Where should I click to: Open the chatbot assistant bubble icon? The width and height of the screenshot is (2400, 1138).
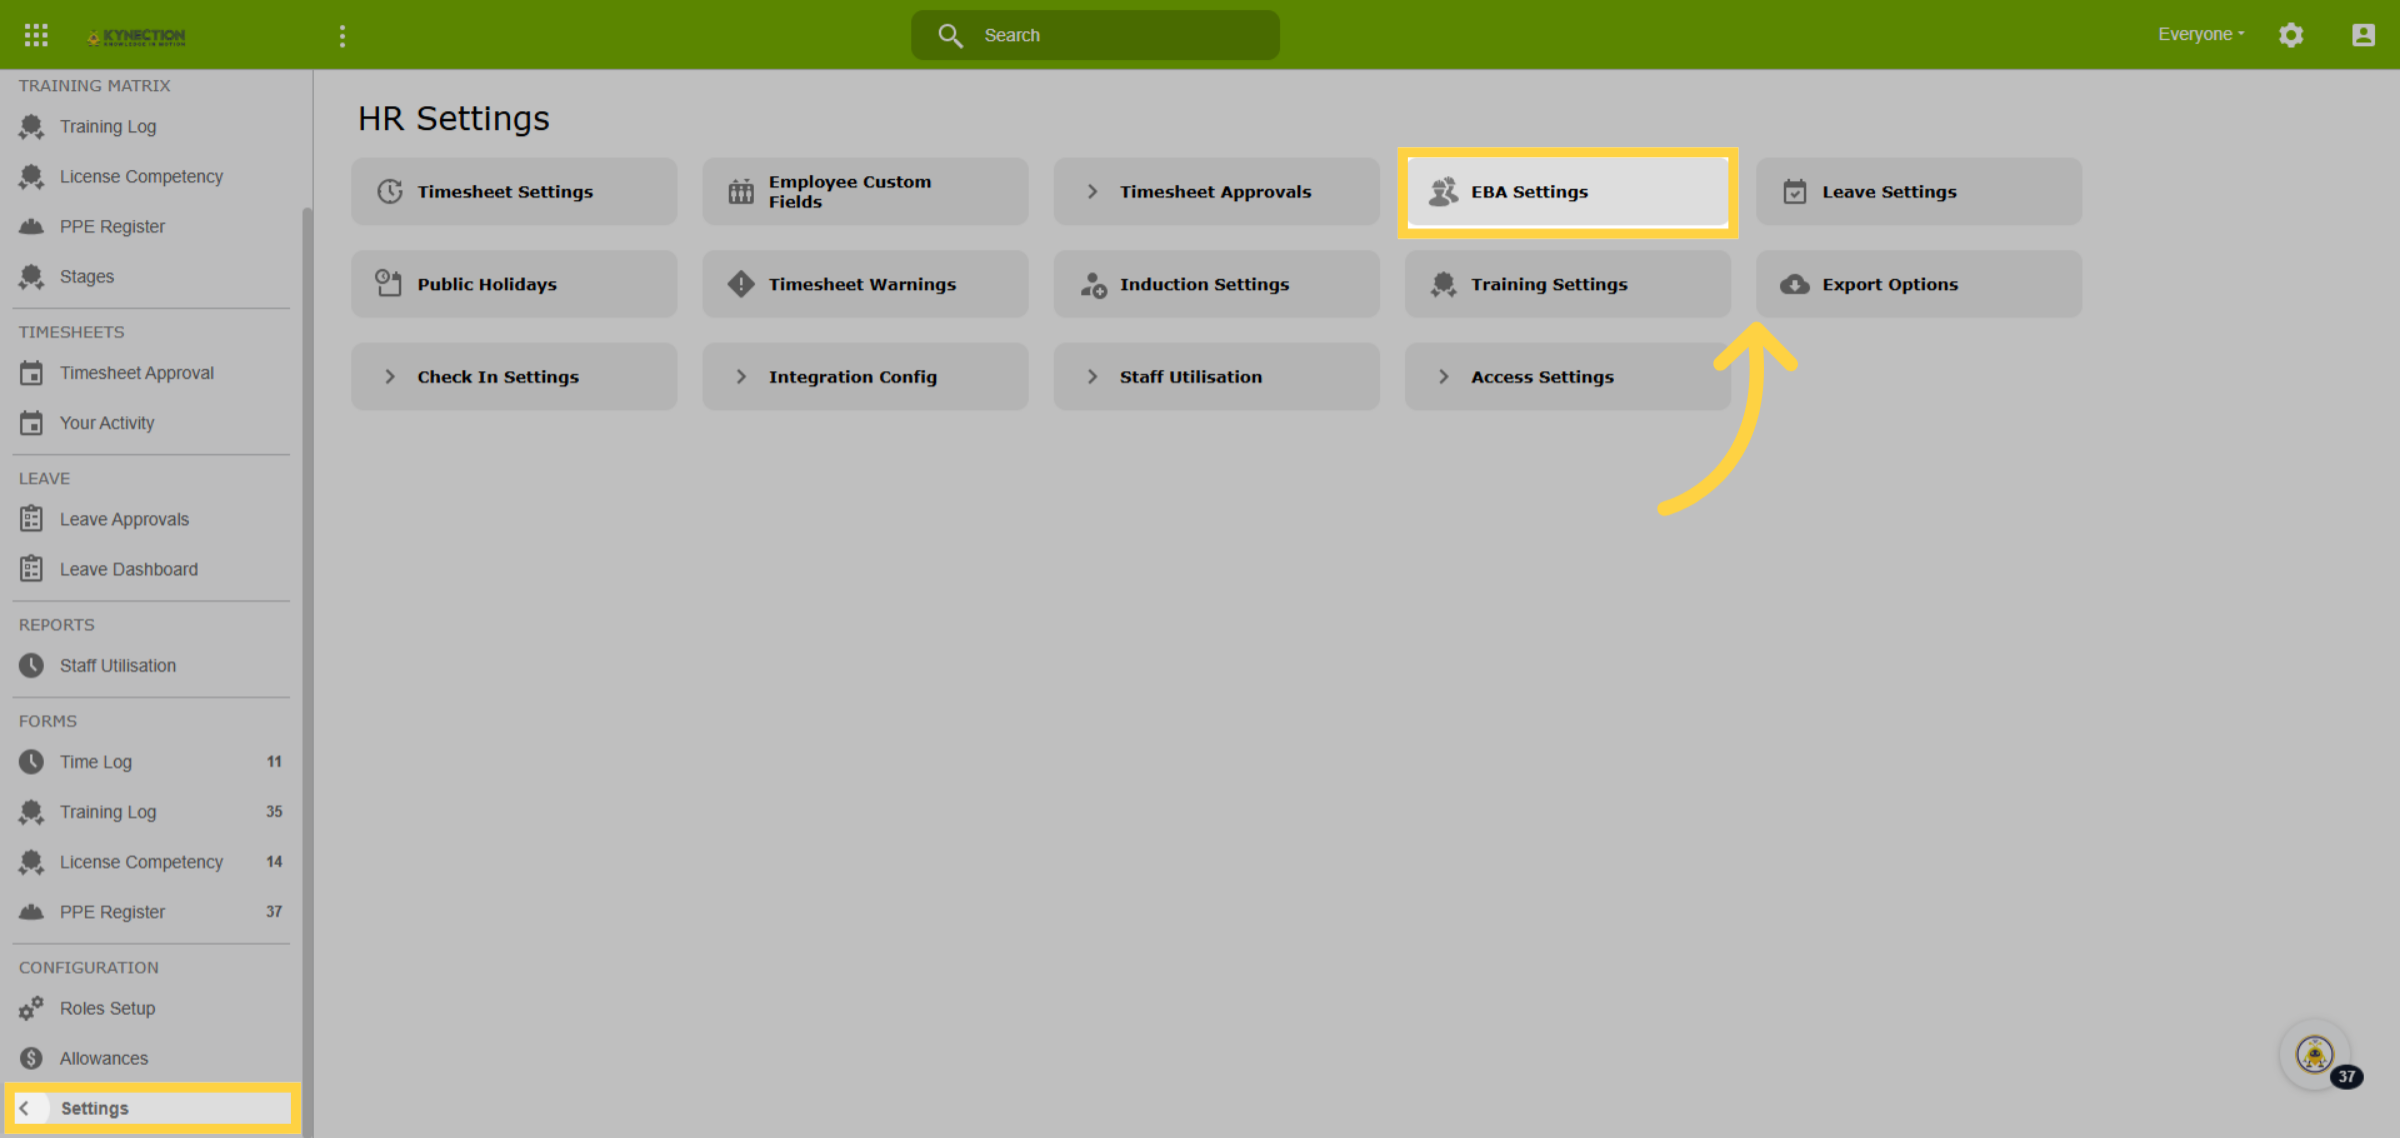pos(2315,1055)
